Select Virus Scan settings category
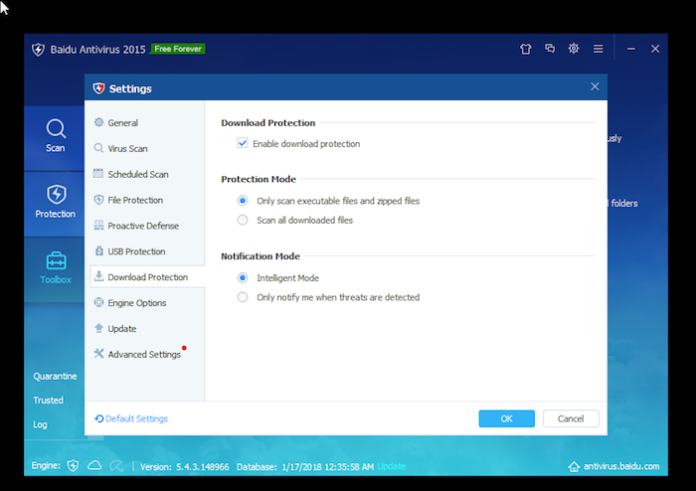The width and height of the screenshot is (696, 491). pyautogui.click(x=147, y=148)
